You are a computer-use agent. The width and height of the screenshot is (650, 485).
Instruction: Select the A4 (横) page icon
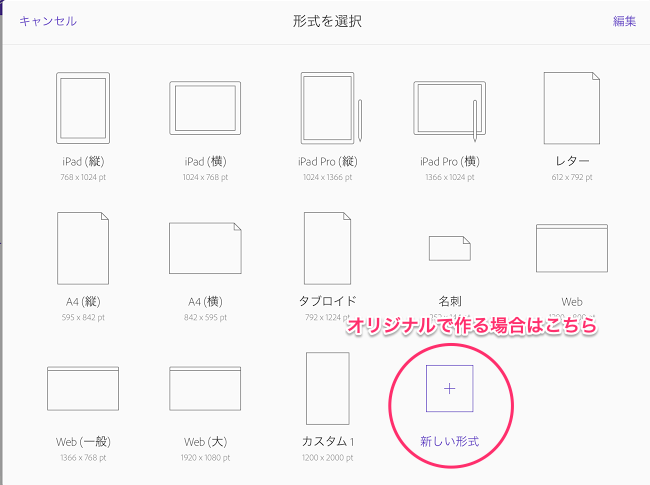[205, 248]
